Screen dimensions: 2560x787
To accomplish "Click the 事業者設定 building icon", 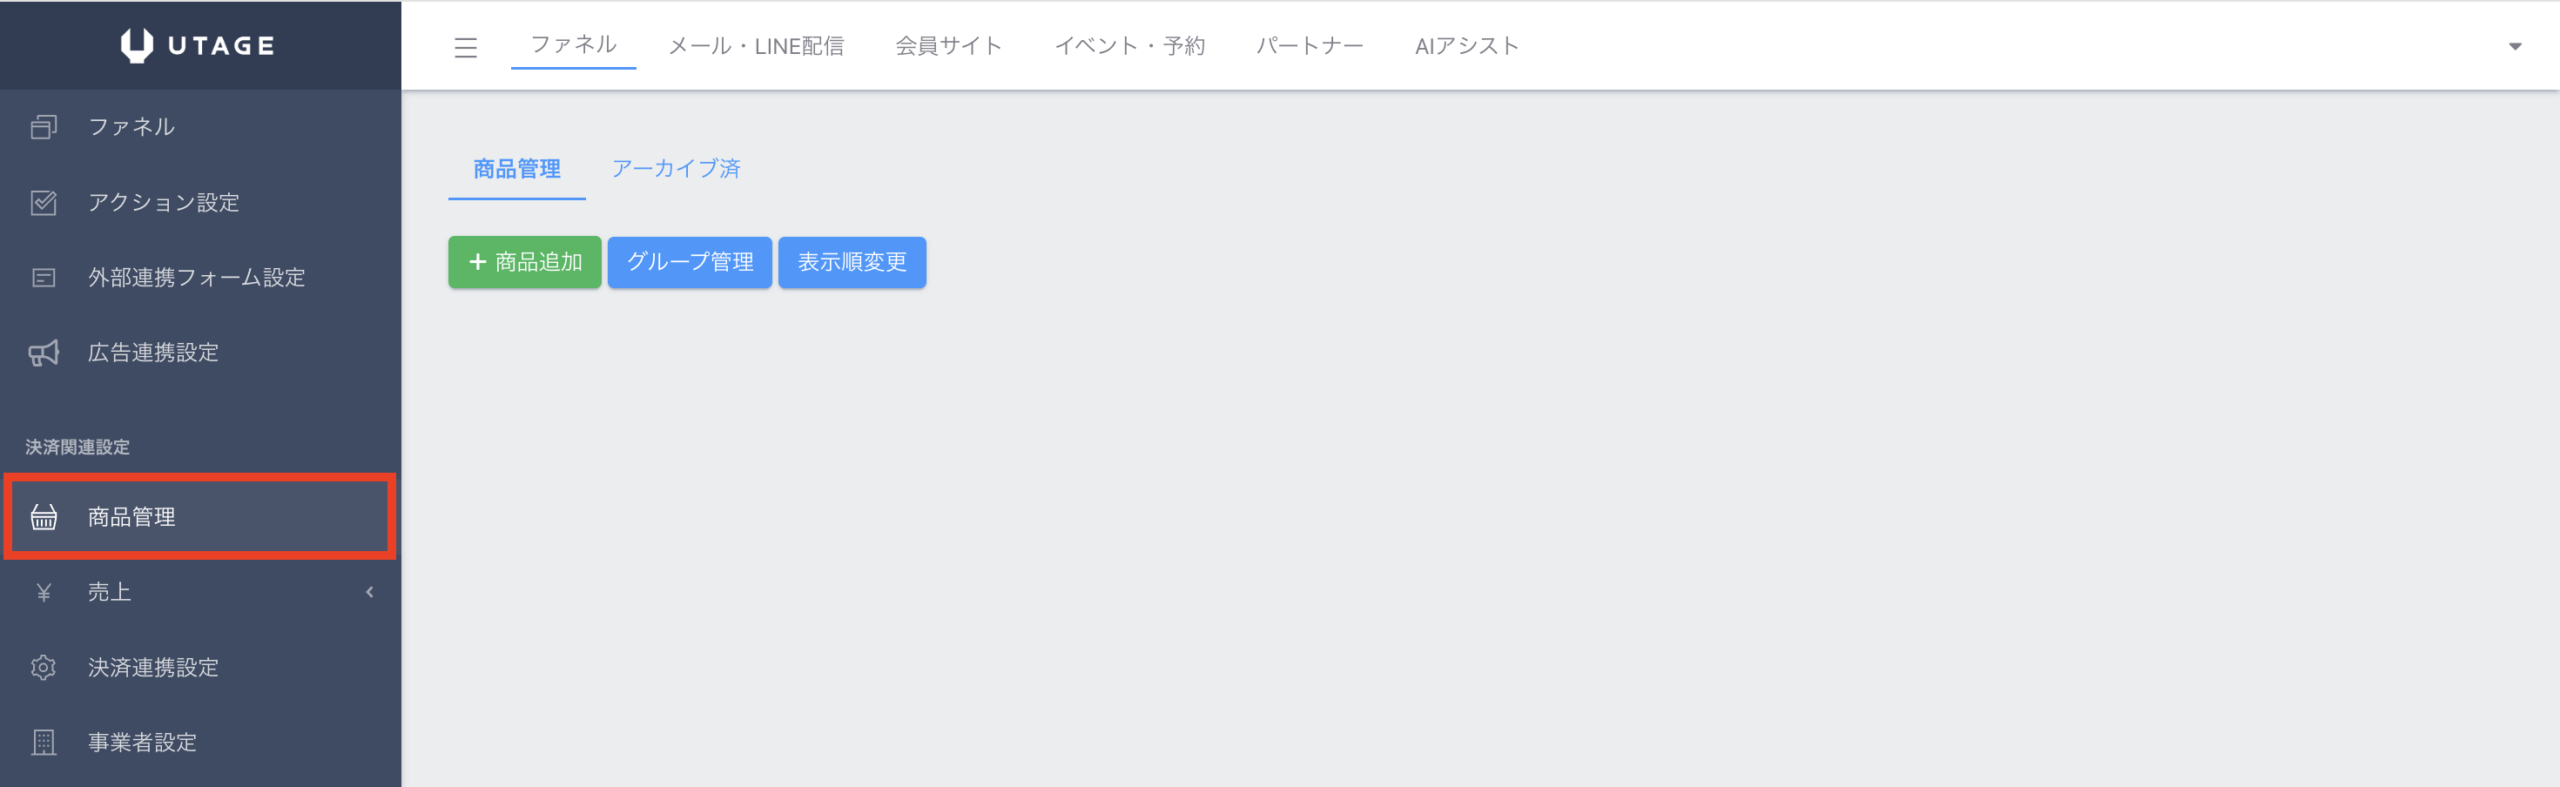I will [x=43, y=742].
